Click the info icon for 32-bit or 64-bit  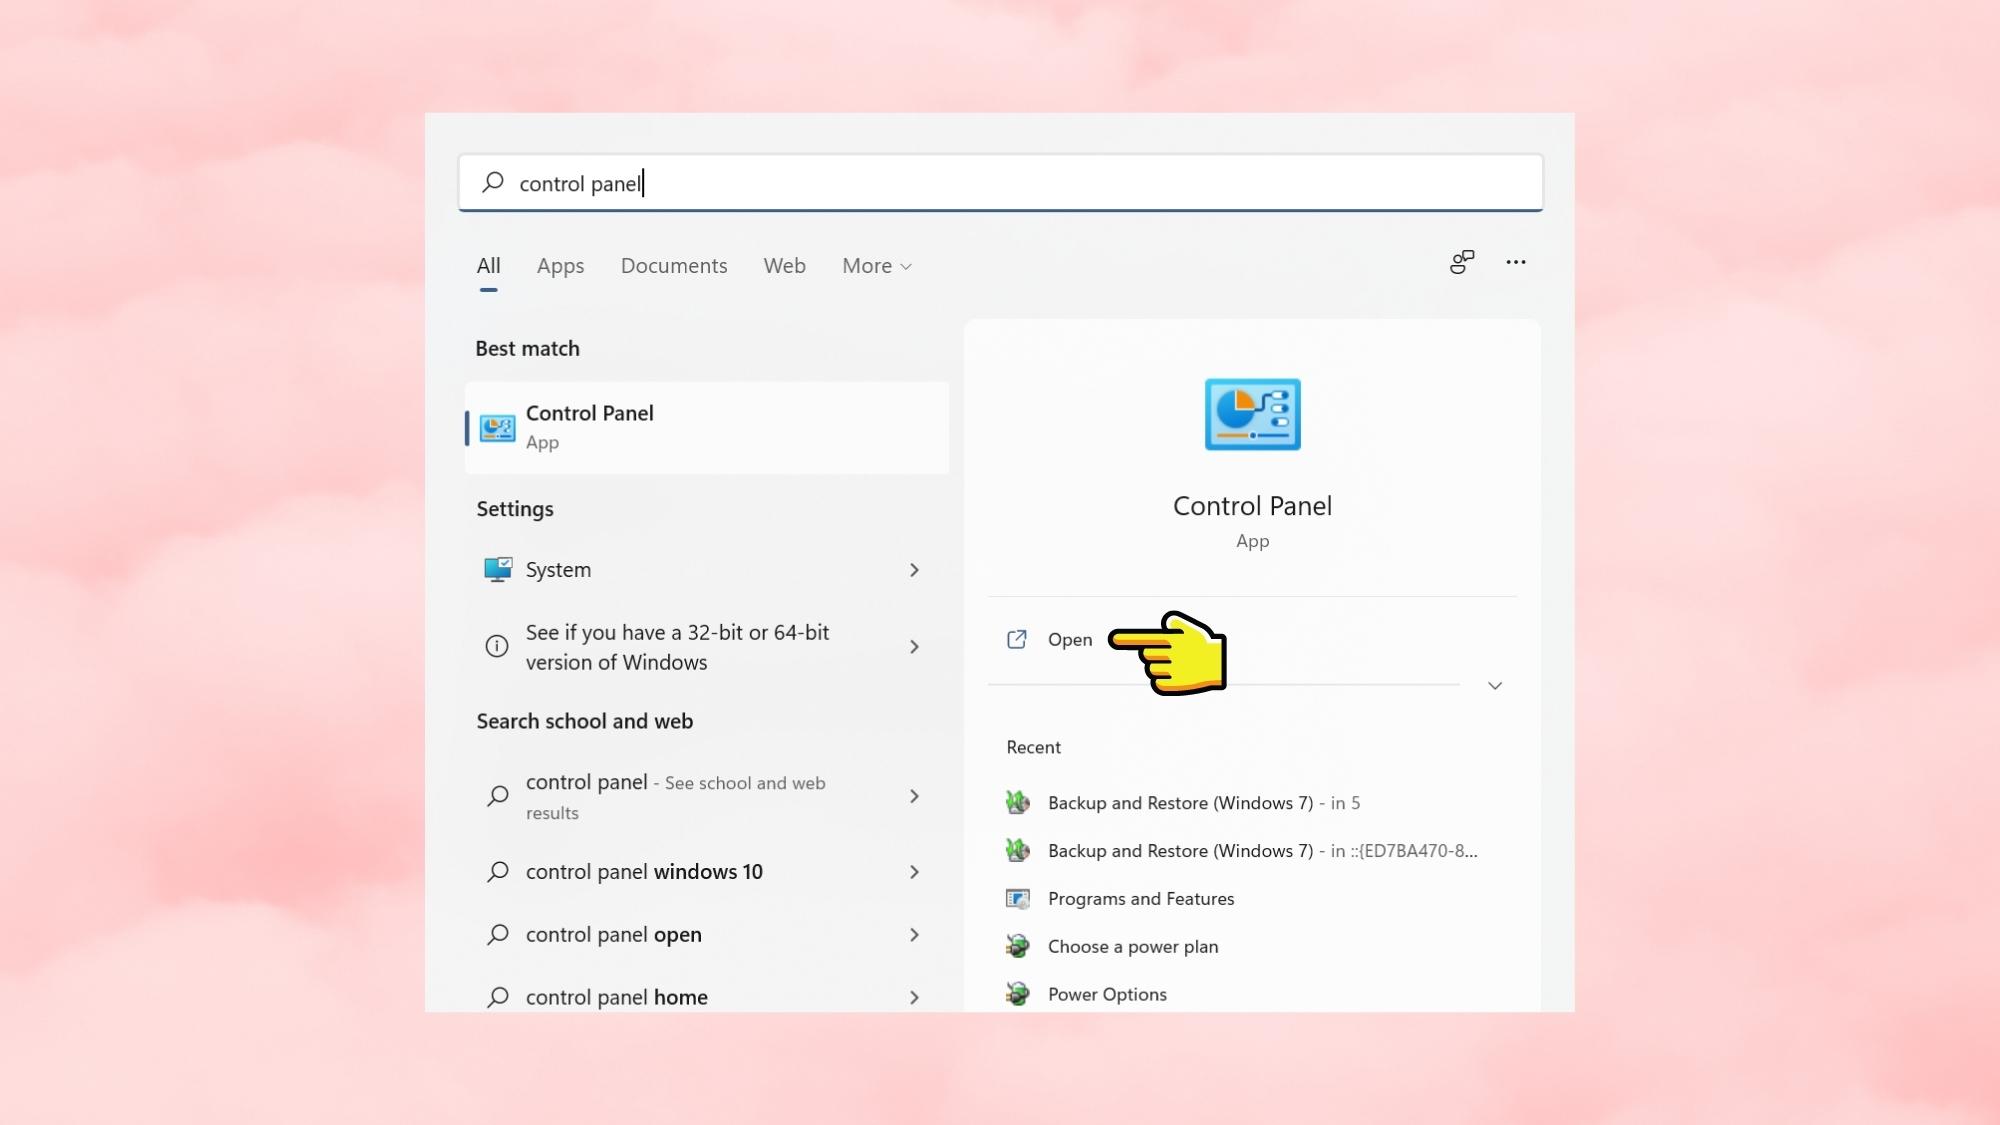(497, 646)
